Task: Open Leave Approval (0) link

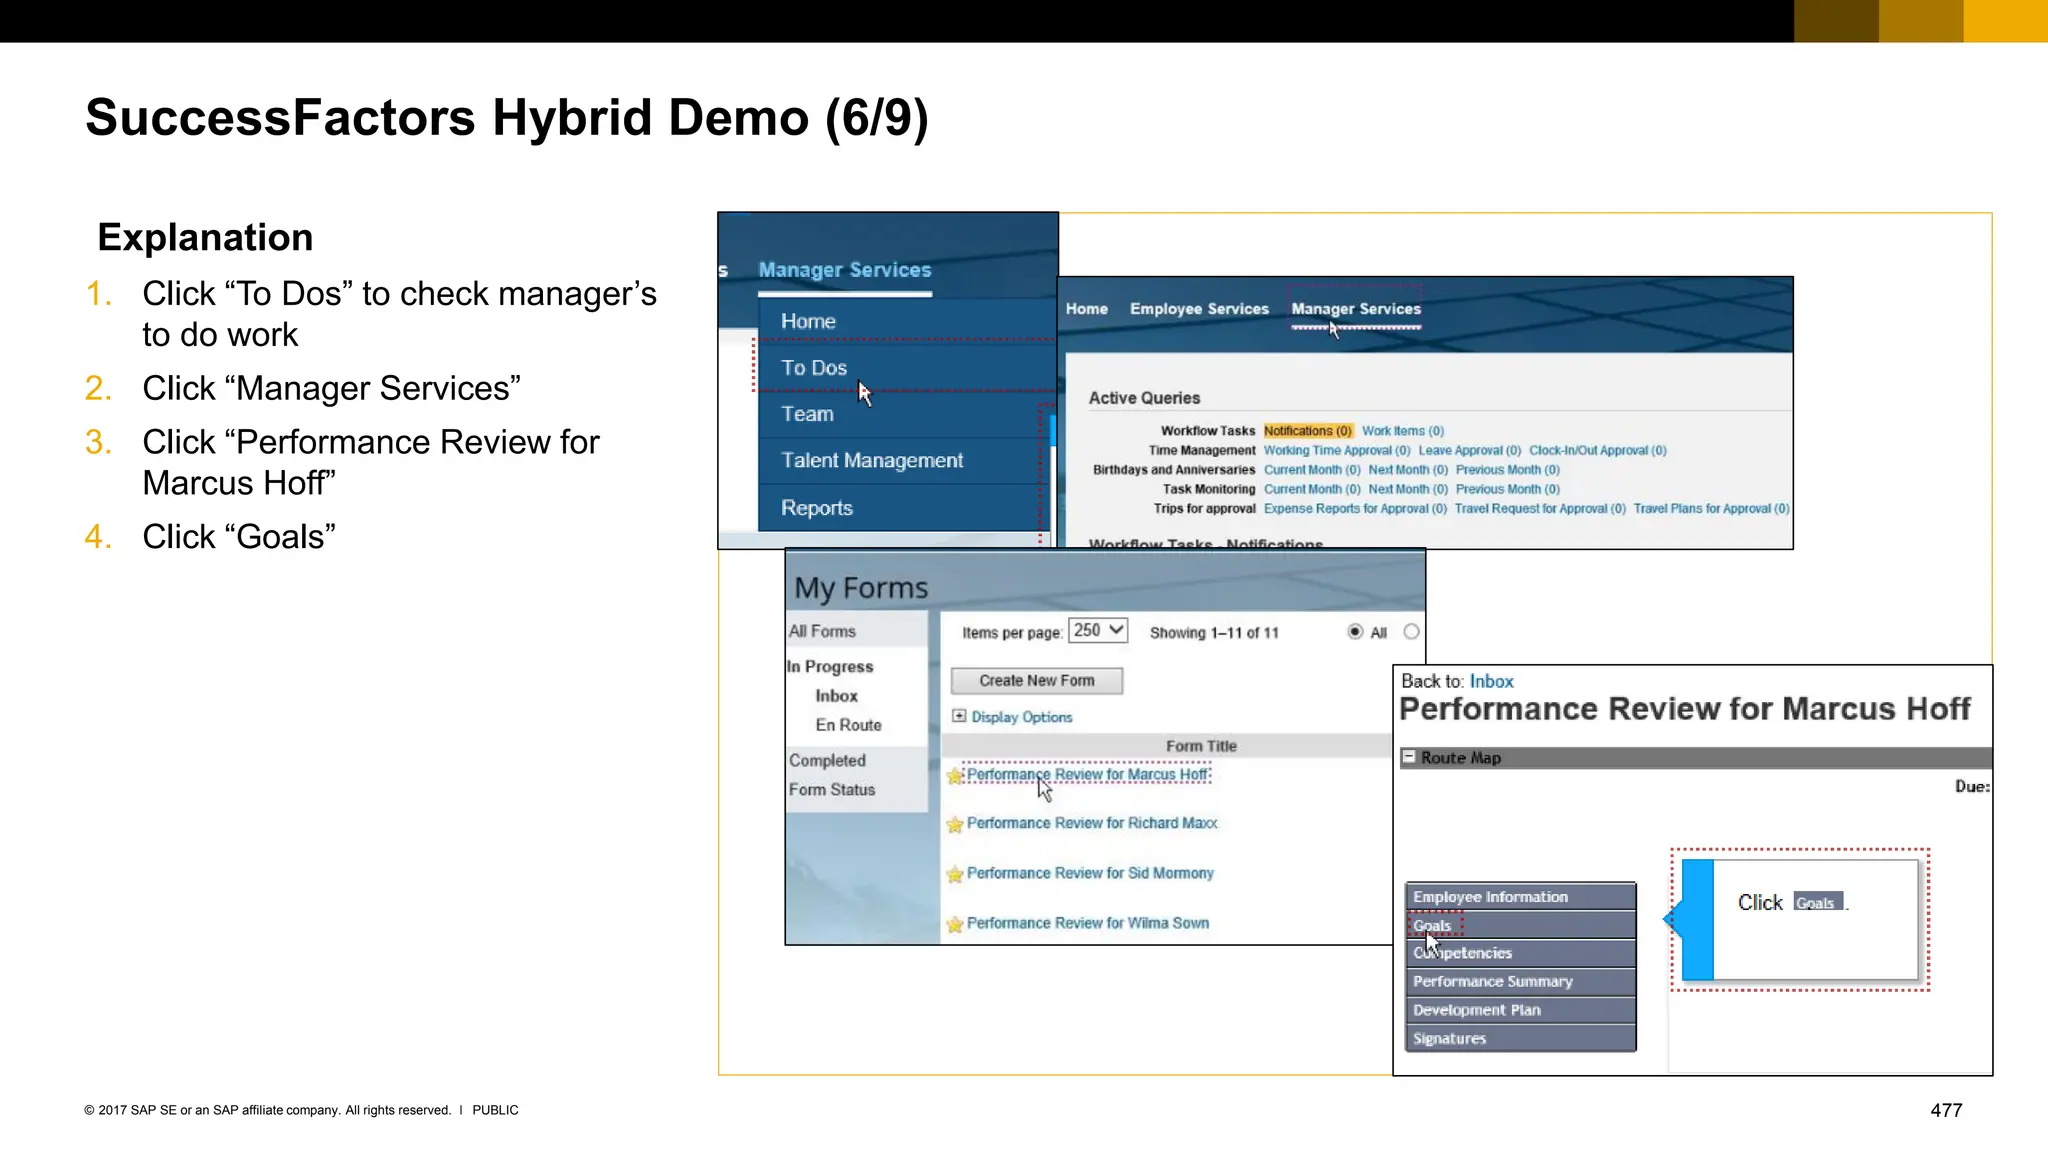Action: pos(1470,451)
